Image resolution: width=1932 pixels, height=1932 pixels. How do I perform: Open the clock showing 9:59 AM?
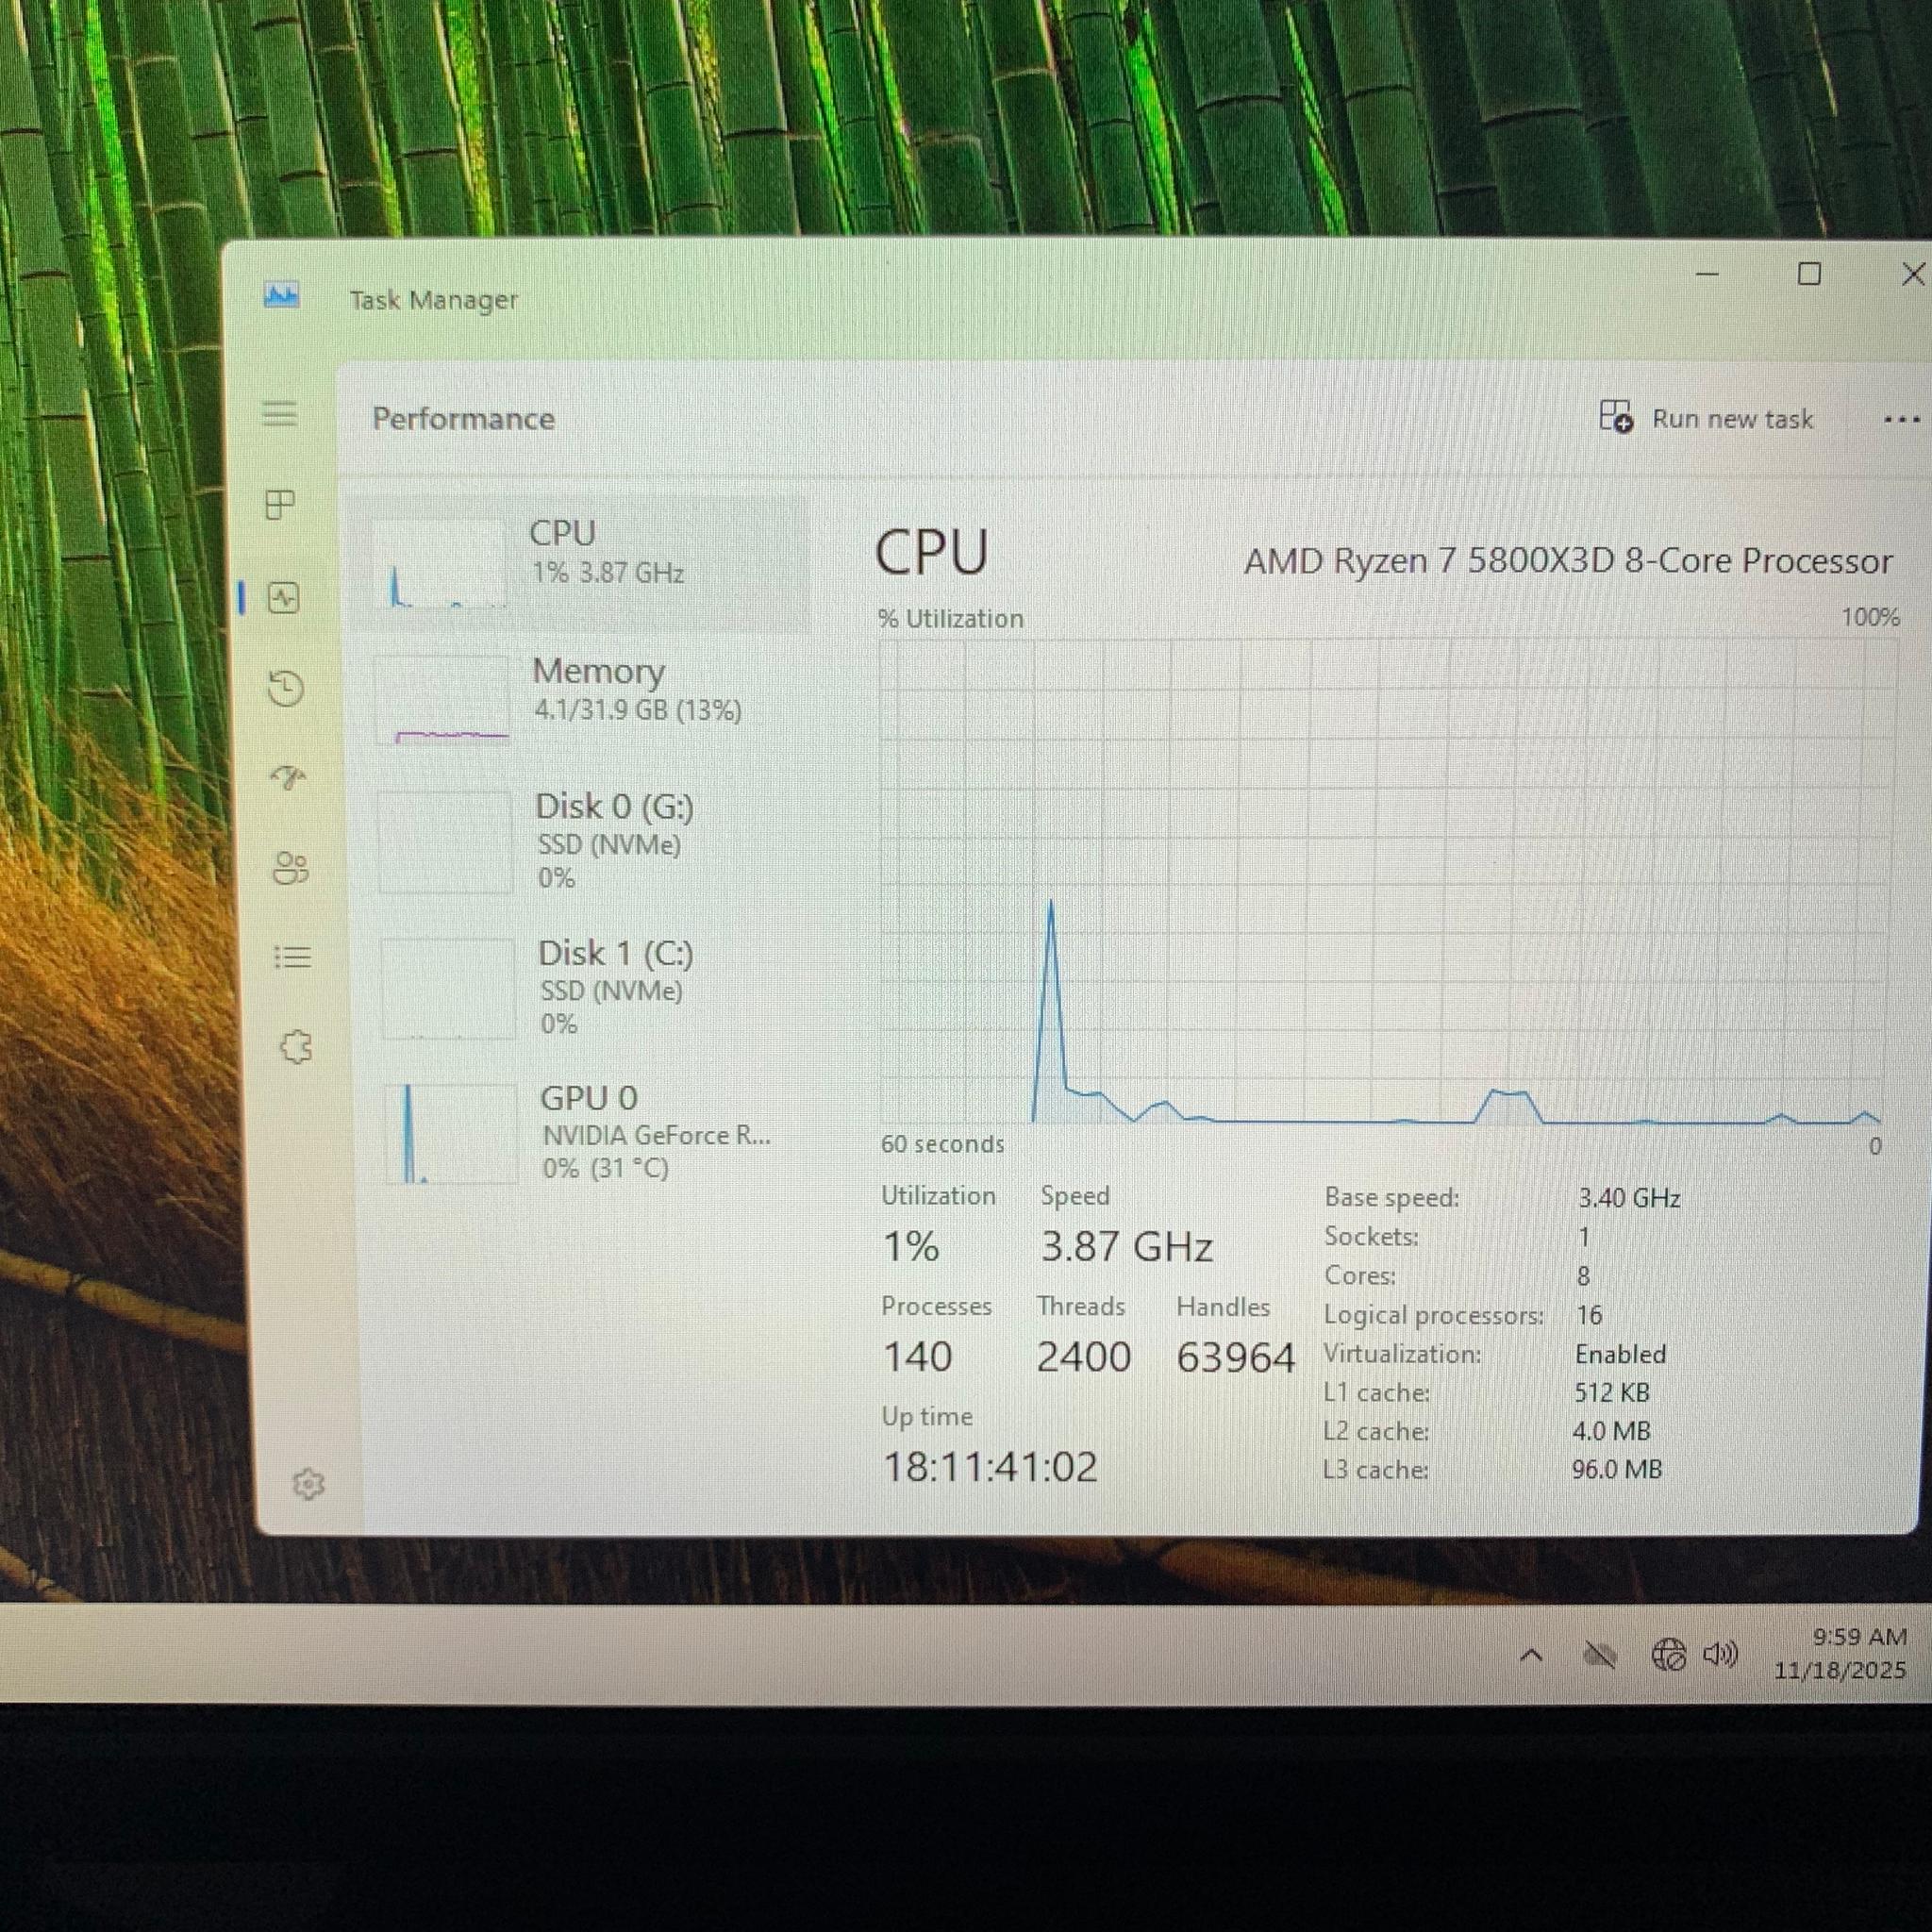[x=1840, y=1653]
